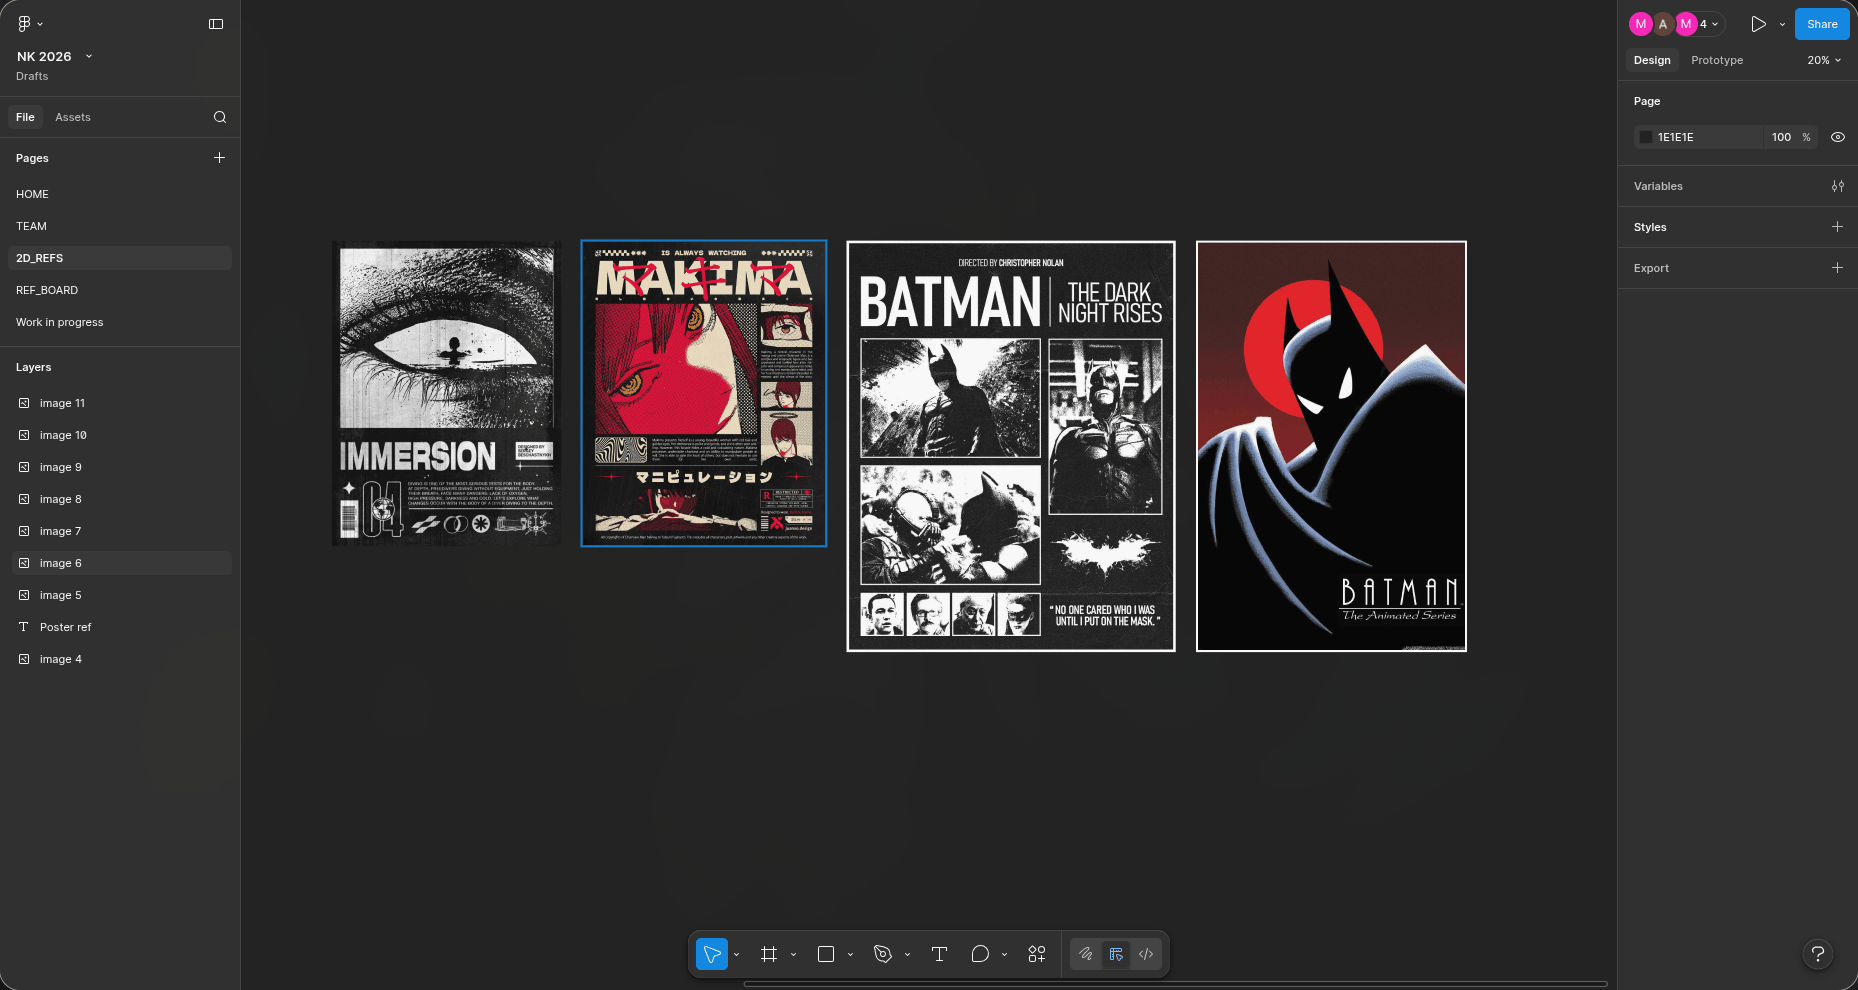Open the Prototype tab
Viewport: 1858px width, 990px height.
(x=1717, y=60)
